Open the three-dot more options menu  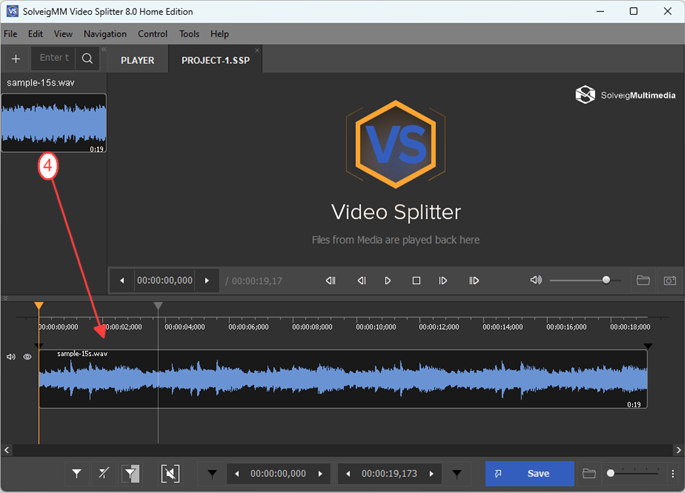click(673, 473)
